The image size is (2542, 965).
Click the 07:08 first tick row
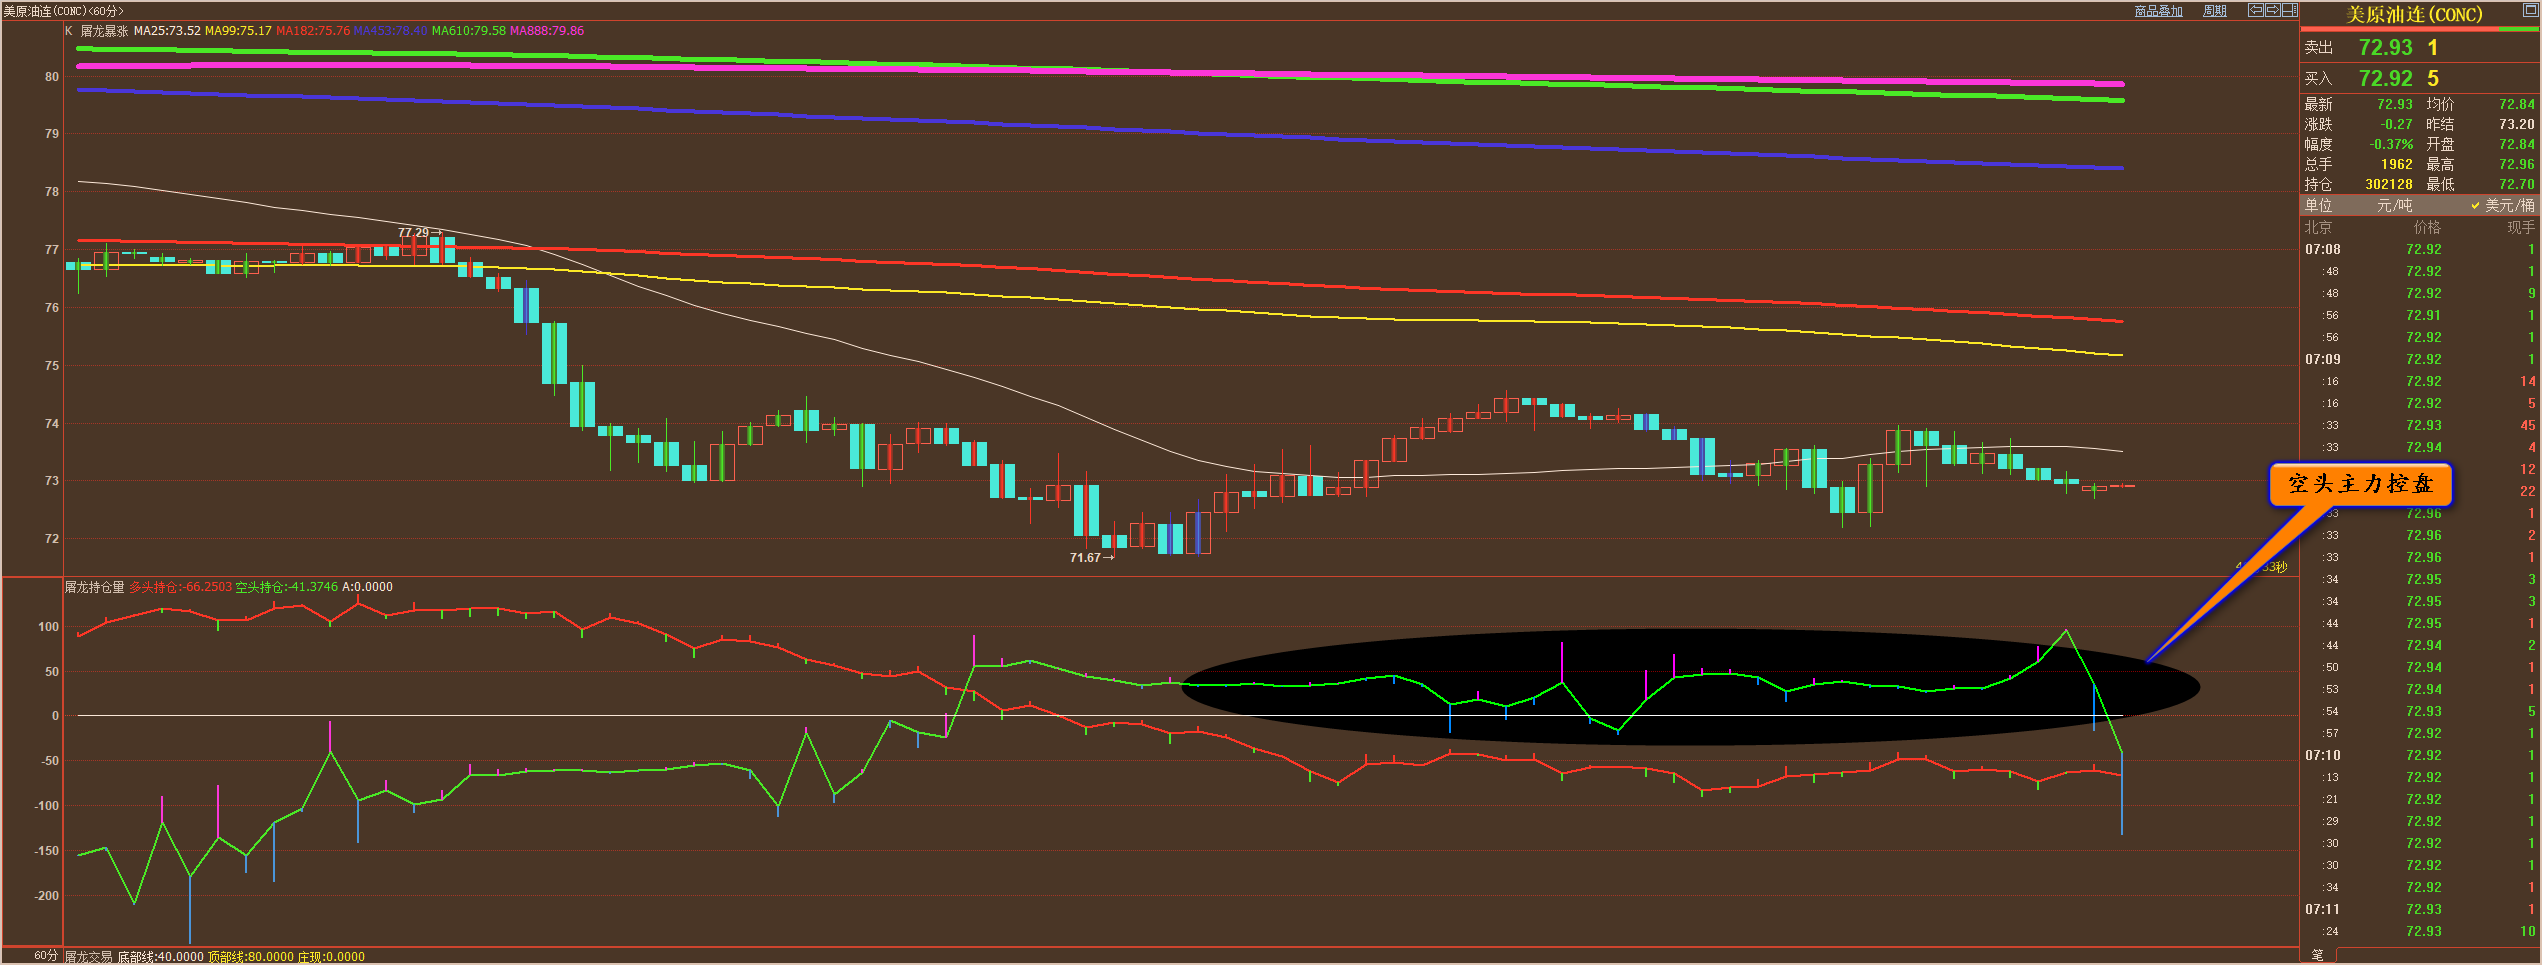coord(2419,249)
